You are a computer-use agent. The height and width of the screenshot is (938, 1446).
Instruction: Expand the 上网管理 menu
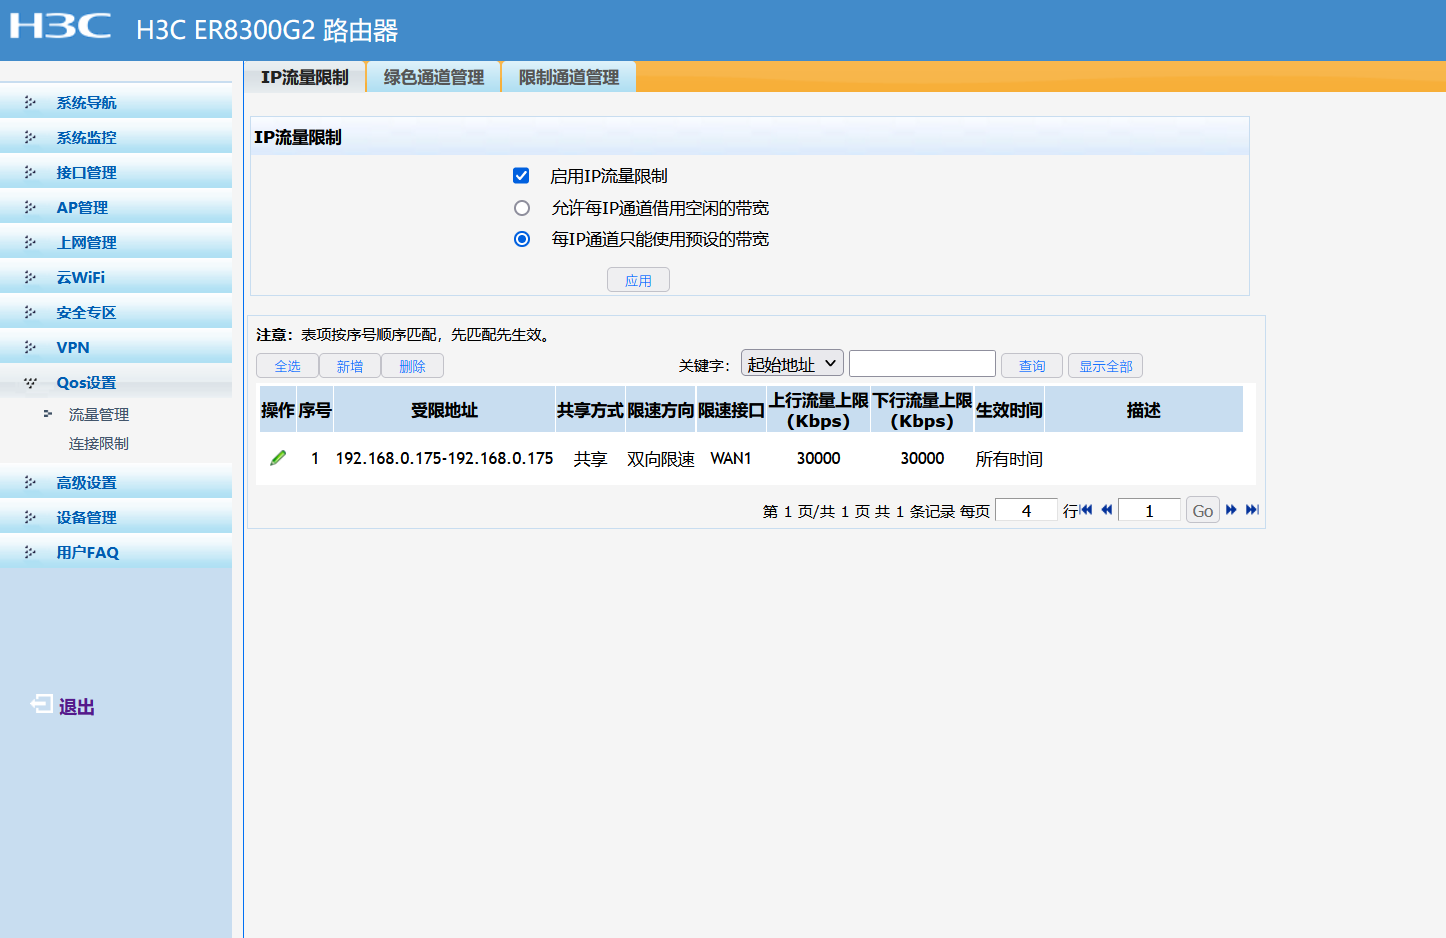click(x=116, y=242)
